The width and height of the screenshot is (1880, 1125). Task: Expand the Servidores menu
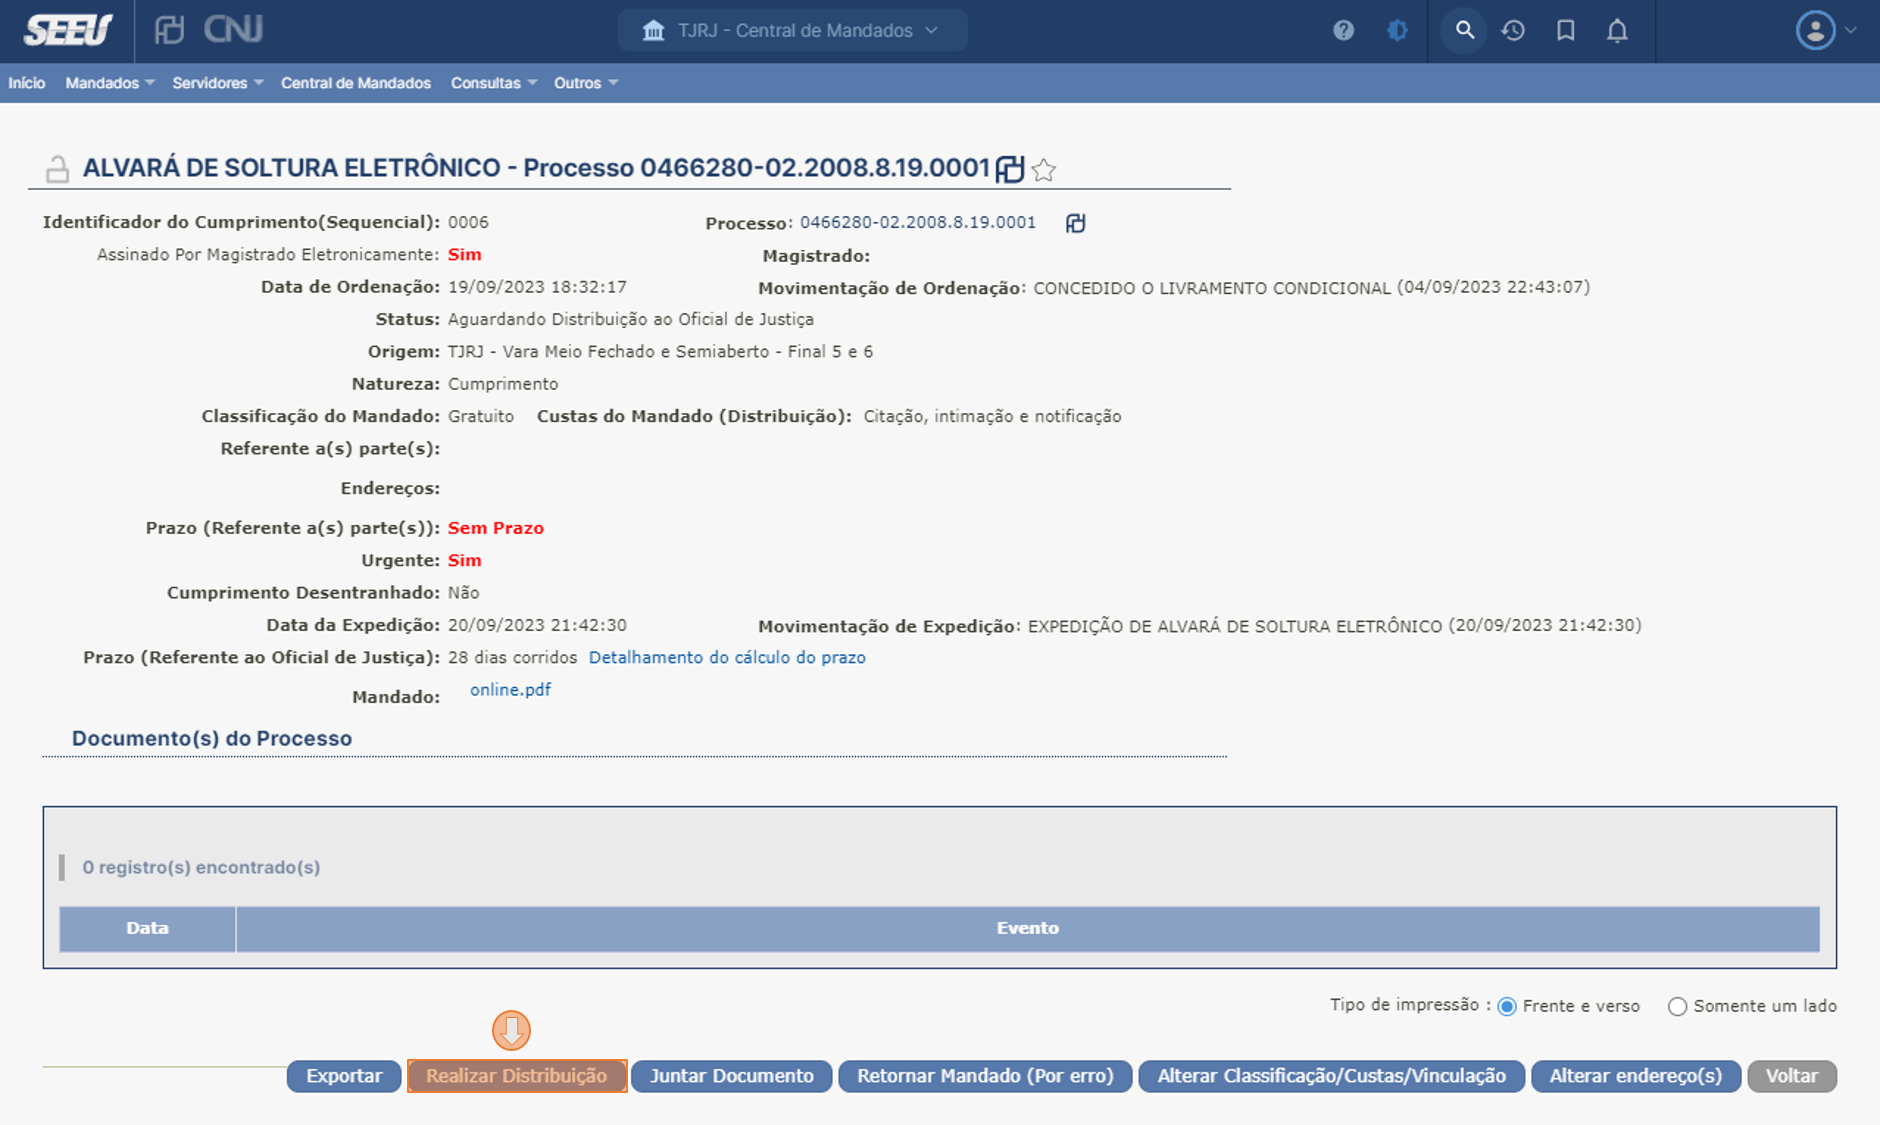(x=218, y=83)
